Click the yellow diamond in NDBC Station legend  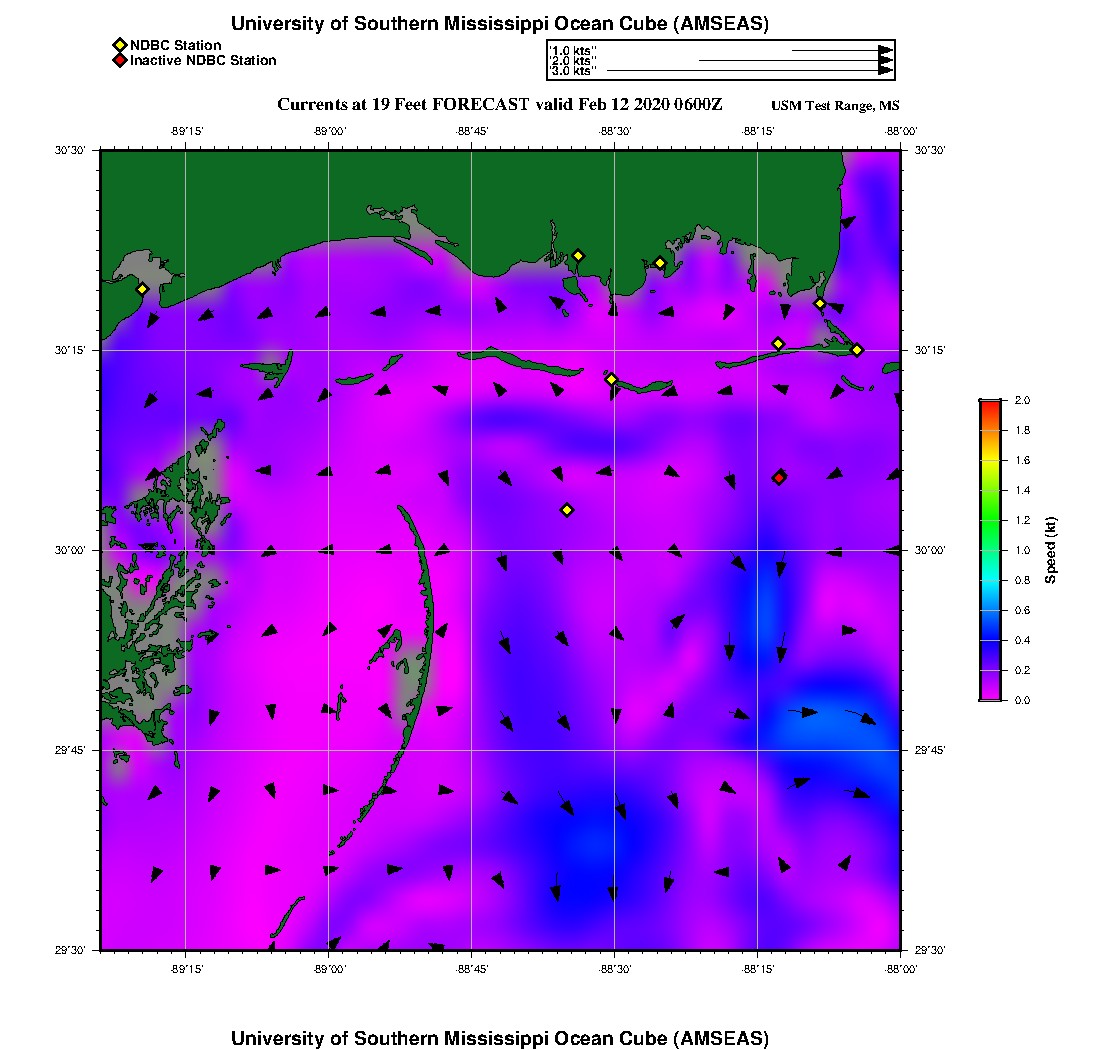pos(120,45)
